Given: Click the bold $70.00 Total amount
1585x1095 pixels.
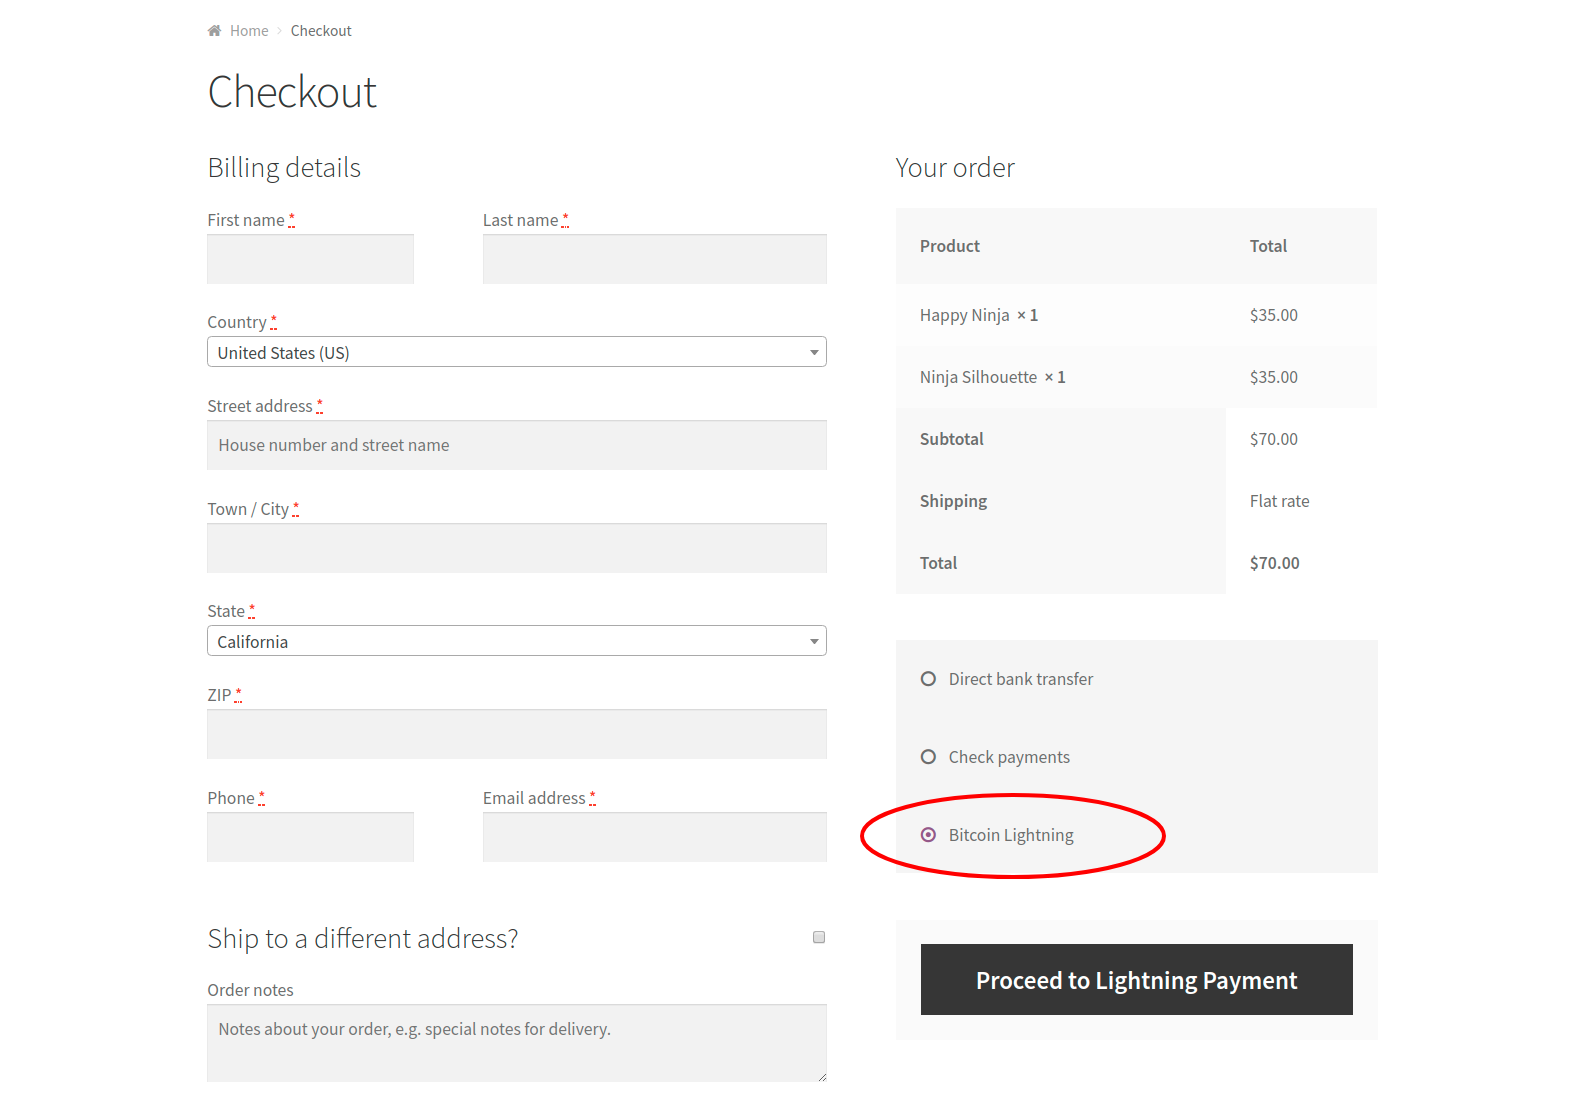Looking at the screenshot, I should pyautogui.click(x=1275, y=563).
